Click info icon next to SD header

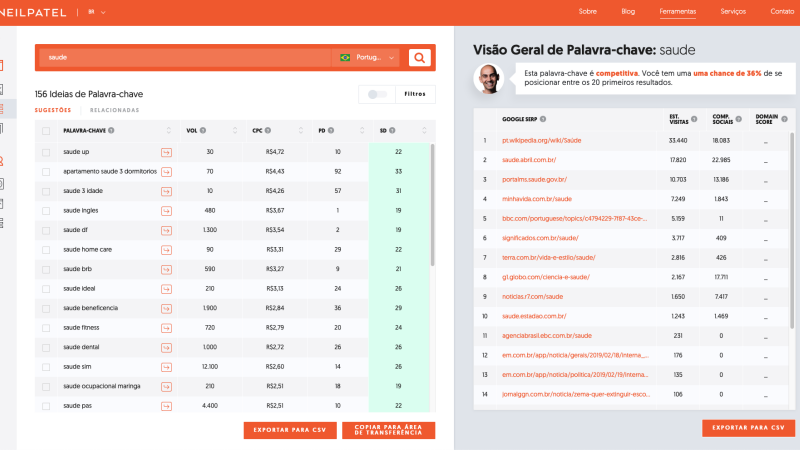tap(392, 131)
